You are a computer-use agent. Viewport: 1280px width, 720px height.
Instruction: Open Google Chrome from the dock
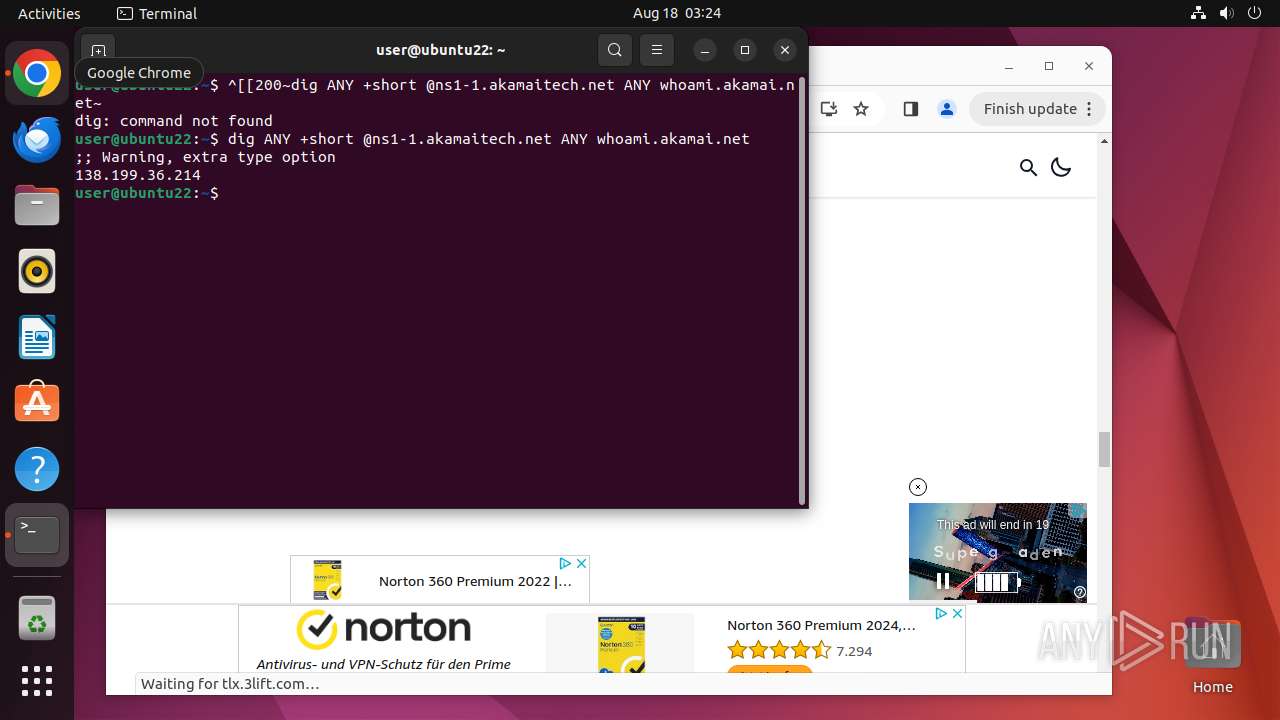[37, 74]
